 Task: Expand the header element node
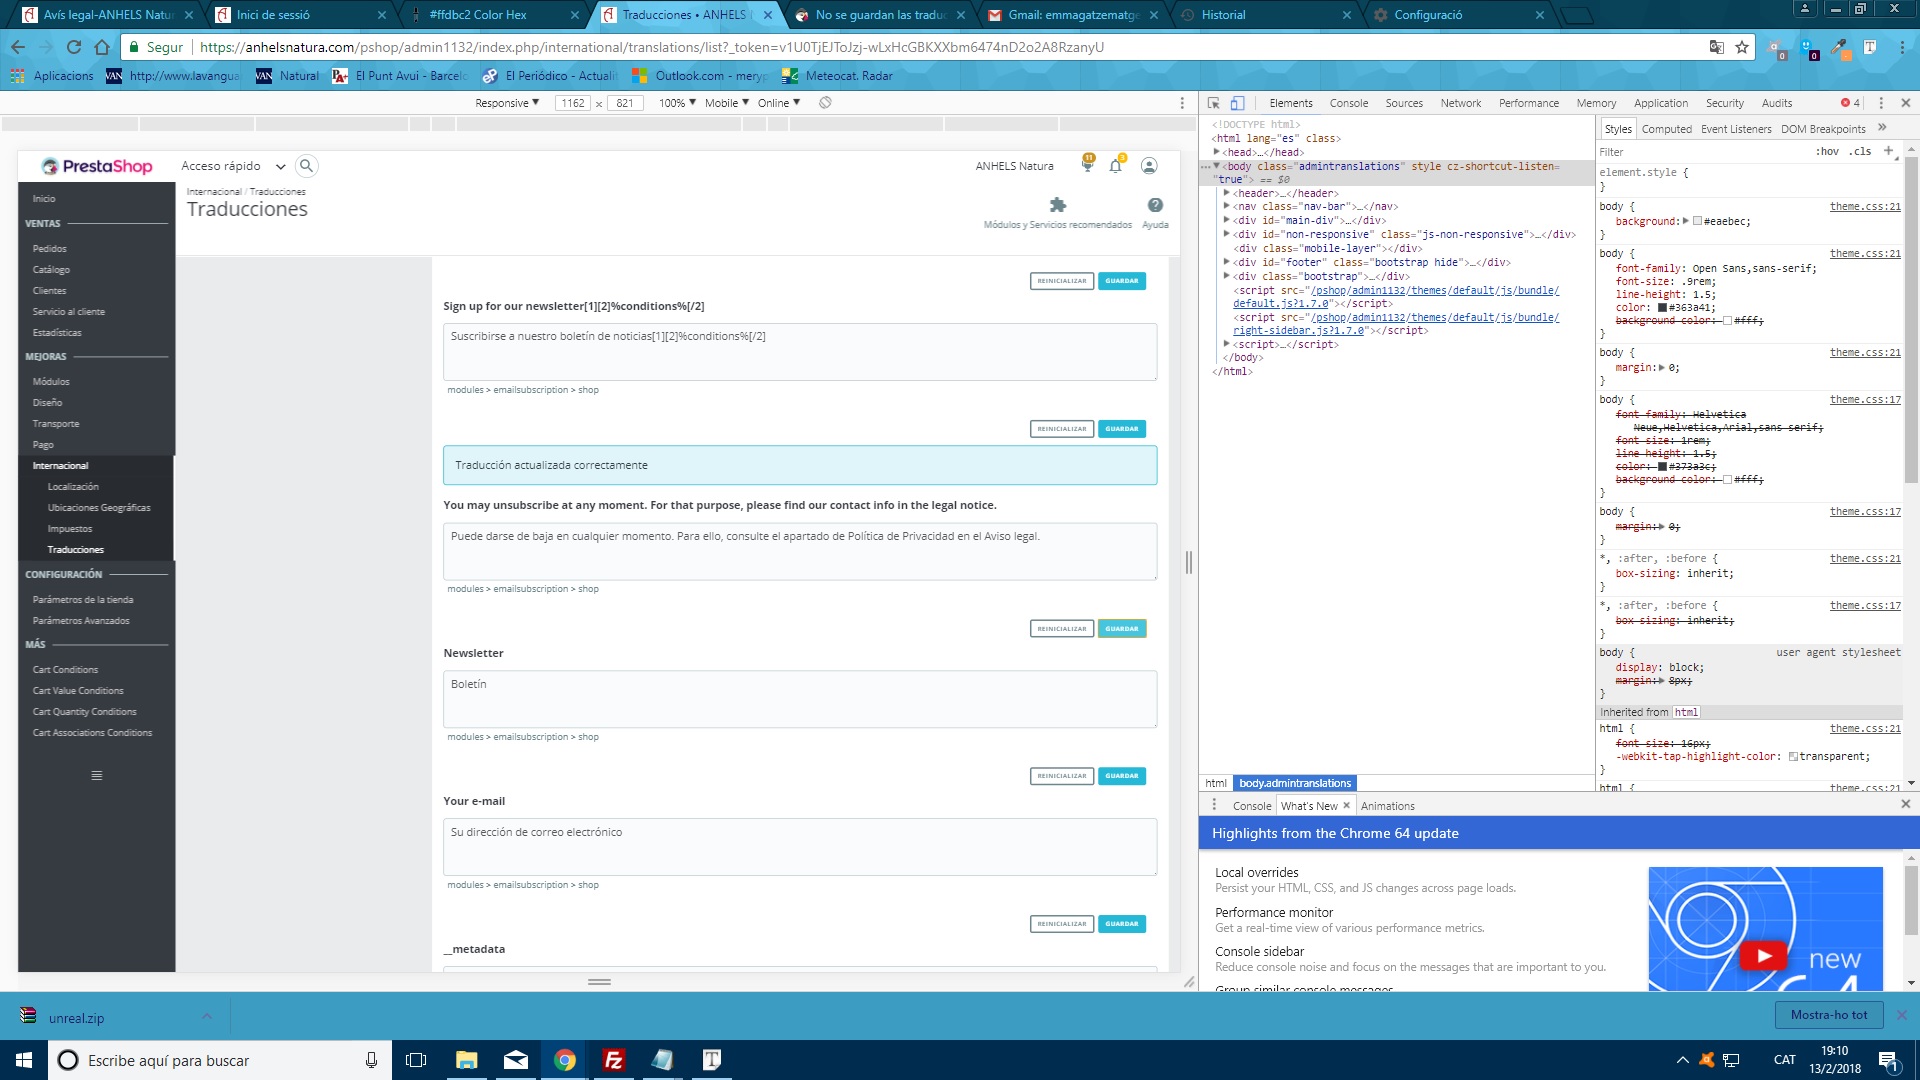(1227, 193)
